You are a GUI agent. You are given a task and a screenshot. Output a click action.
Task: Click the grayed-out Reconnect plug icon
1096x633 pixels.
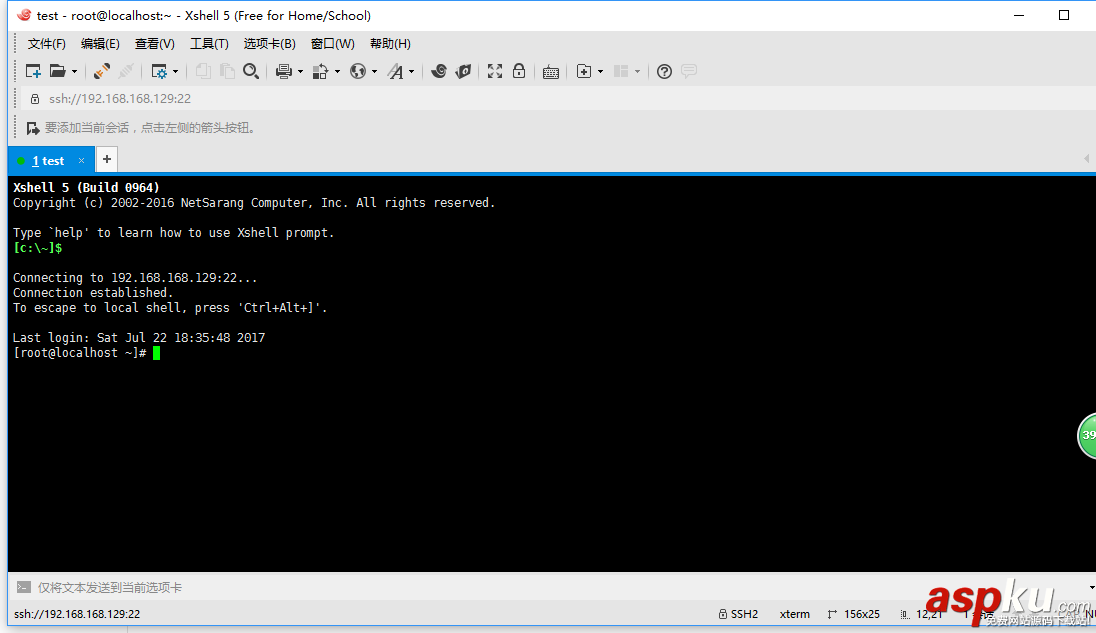point(126,71)
